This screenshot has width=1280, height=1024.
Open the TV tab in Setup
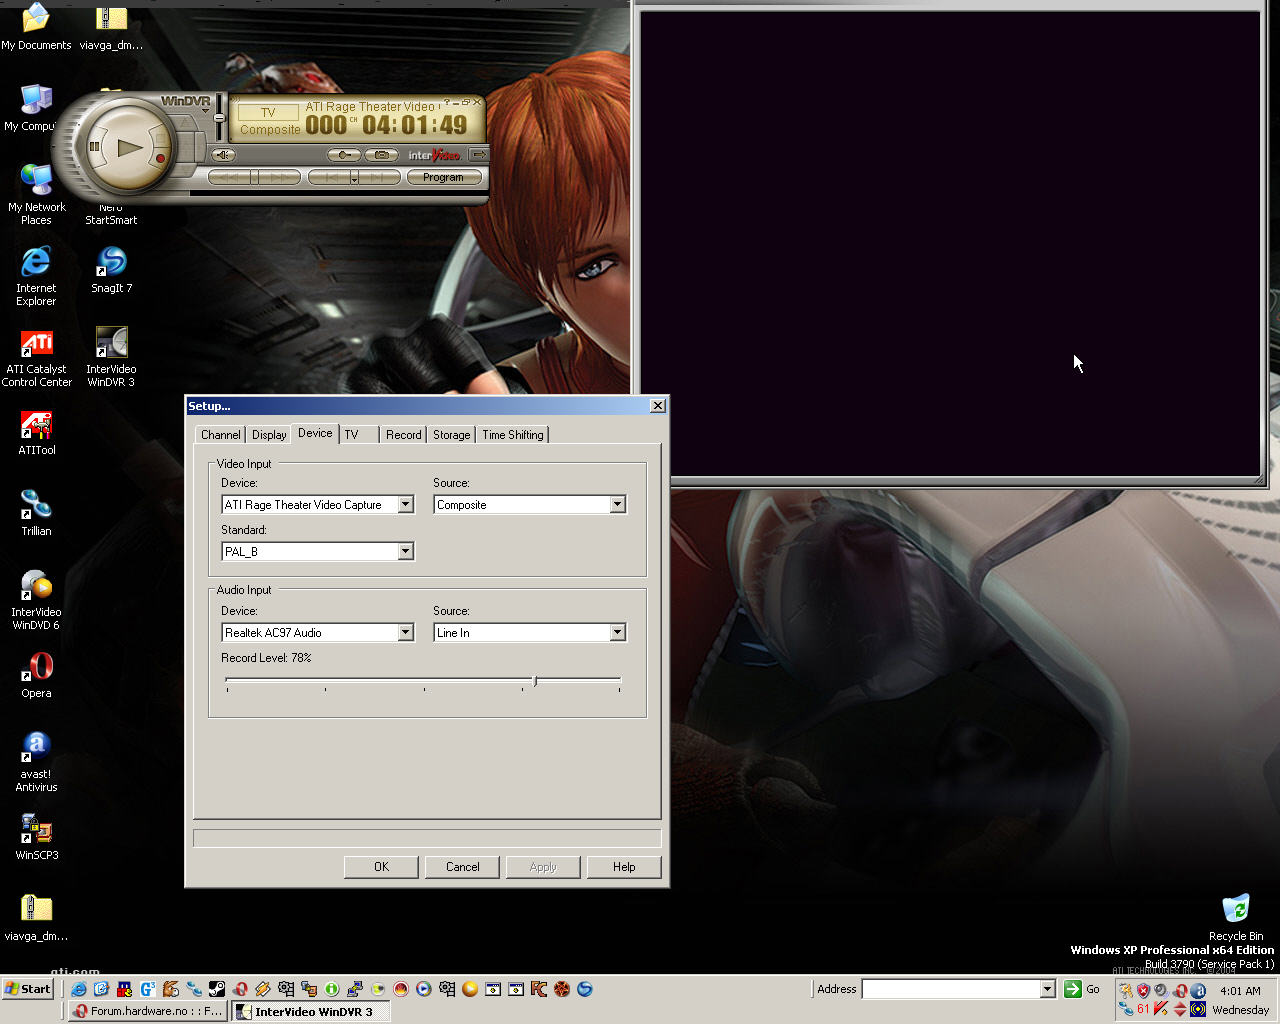tap(351, 435)
